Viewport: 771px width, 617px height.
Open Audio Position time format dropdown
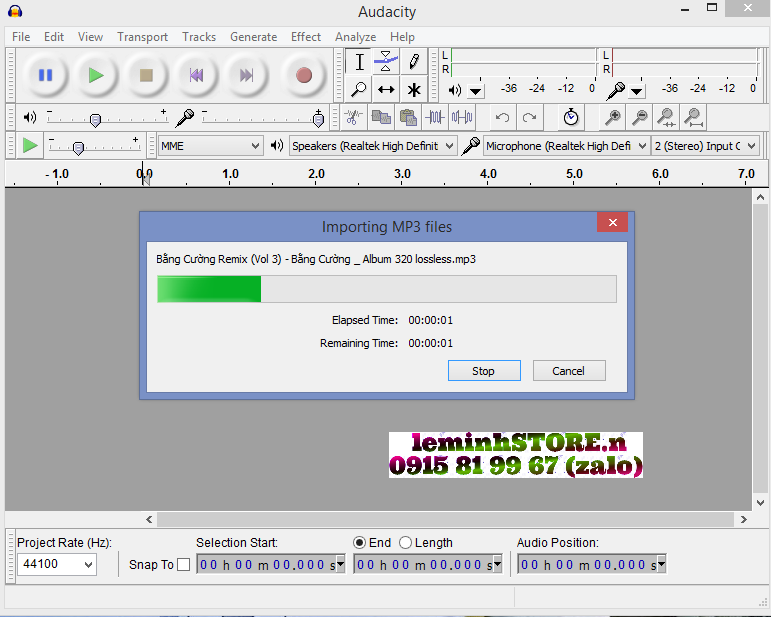(661, 564)
